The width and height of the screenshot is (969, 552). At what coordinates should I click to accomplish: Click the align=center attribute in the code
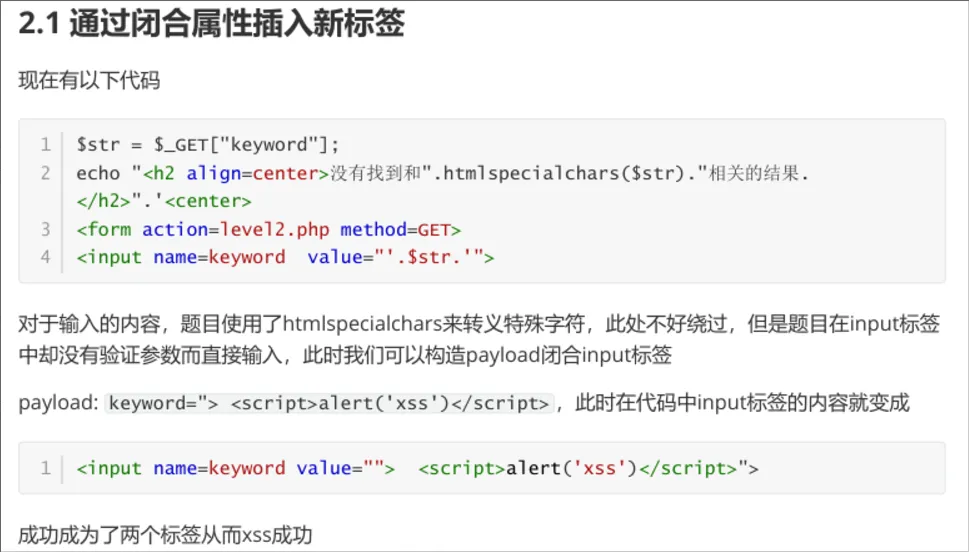pos(252,173)
